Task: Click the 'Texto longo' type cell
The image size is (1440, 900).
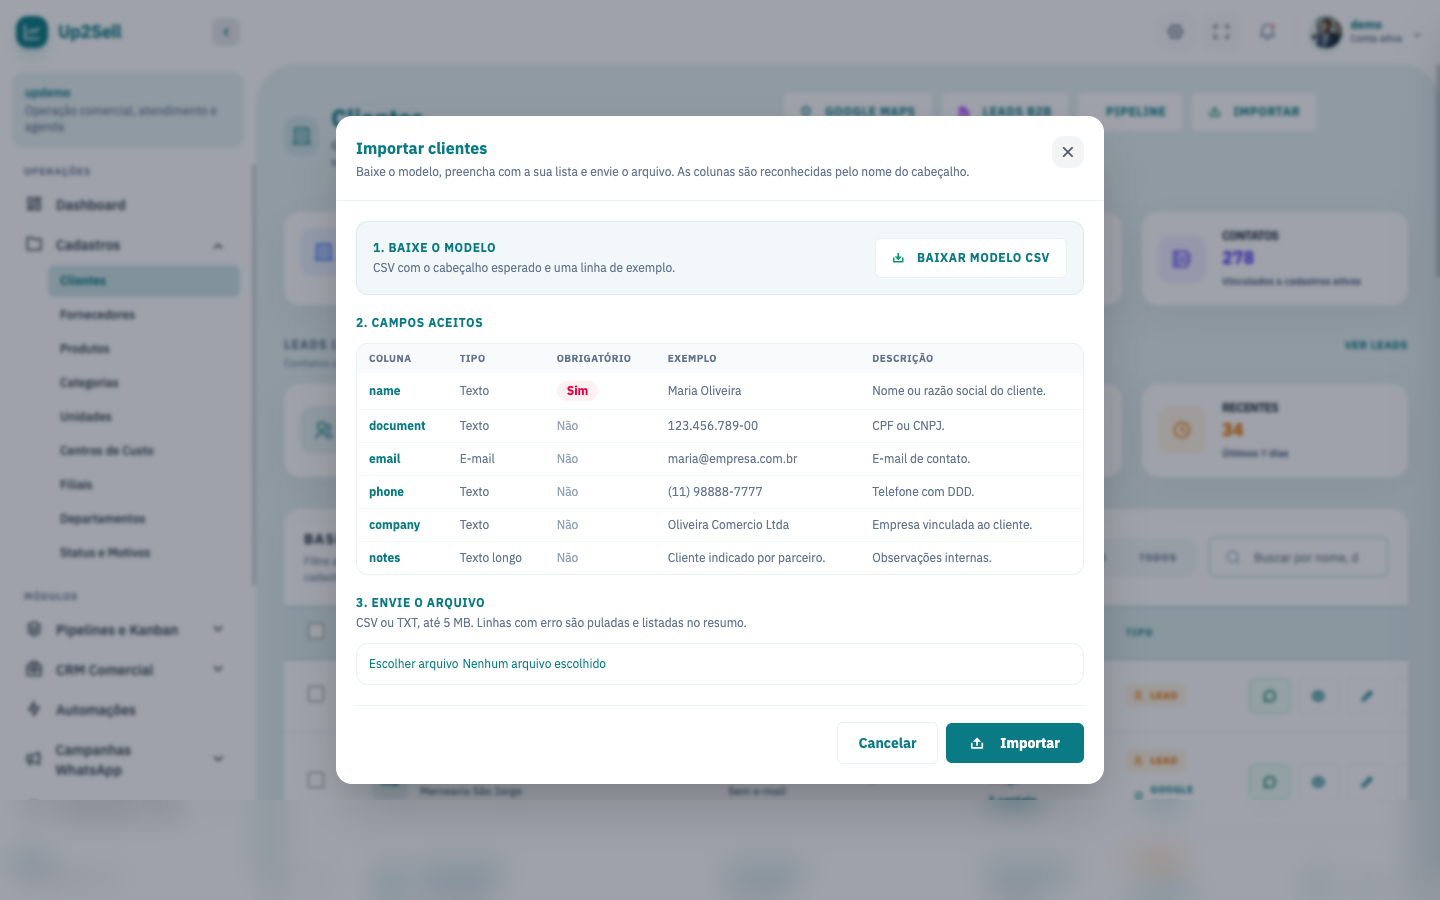Action: (x=491, y=558)
